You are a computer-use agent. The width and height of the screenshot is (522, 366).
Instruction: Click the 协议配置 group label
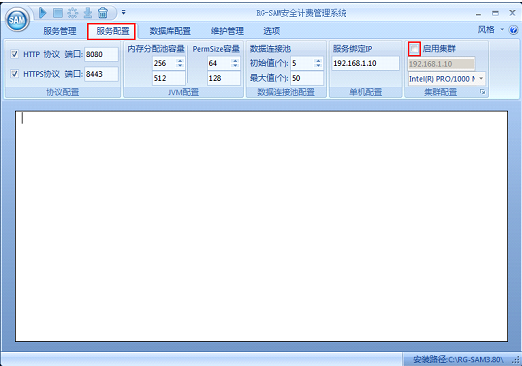[62, 92]
